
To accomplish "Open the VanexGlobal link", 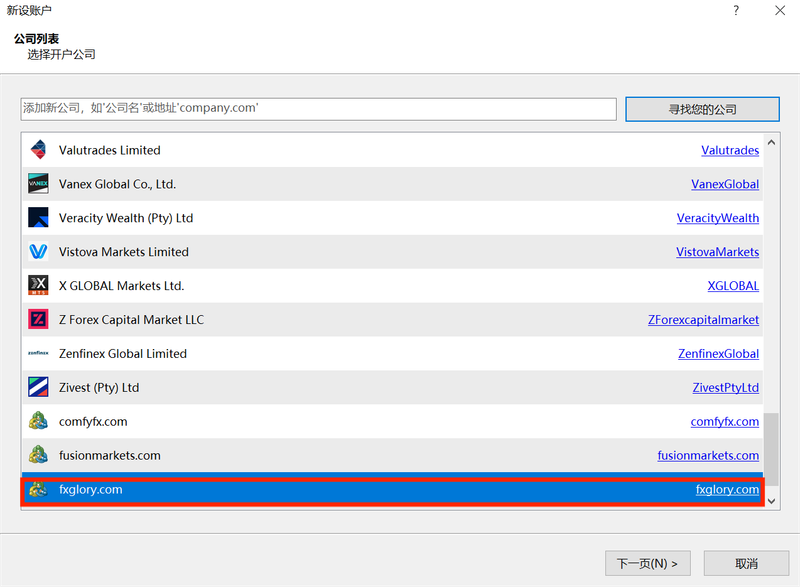I will (x=724, y=184).
